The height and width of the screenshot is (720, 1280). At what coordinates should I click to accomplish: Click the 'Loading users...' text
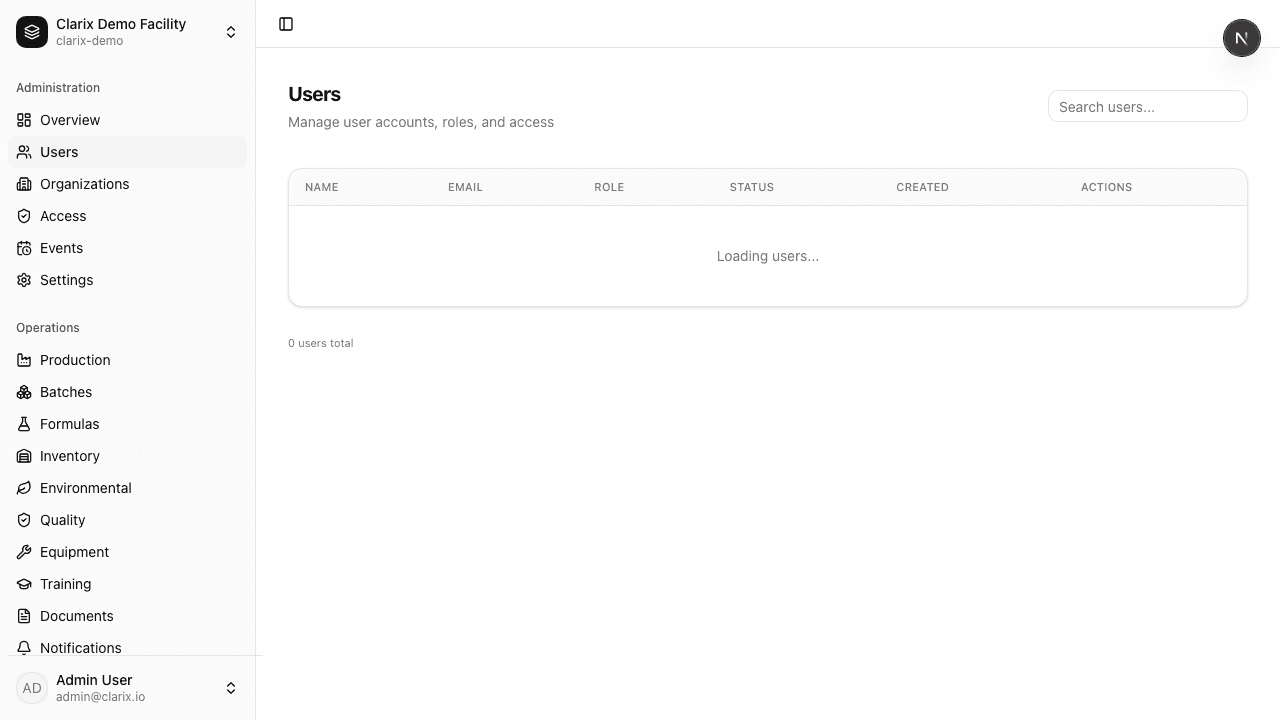click(x=768, y=256)
